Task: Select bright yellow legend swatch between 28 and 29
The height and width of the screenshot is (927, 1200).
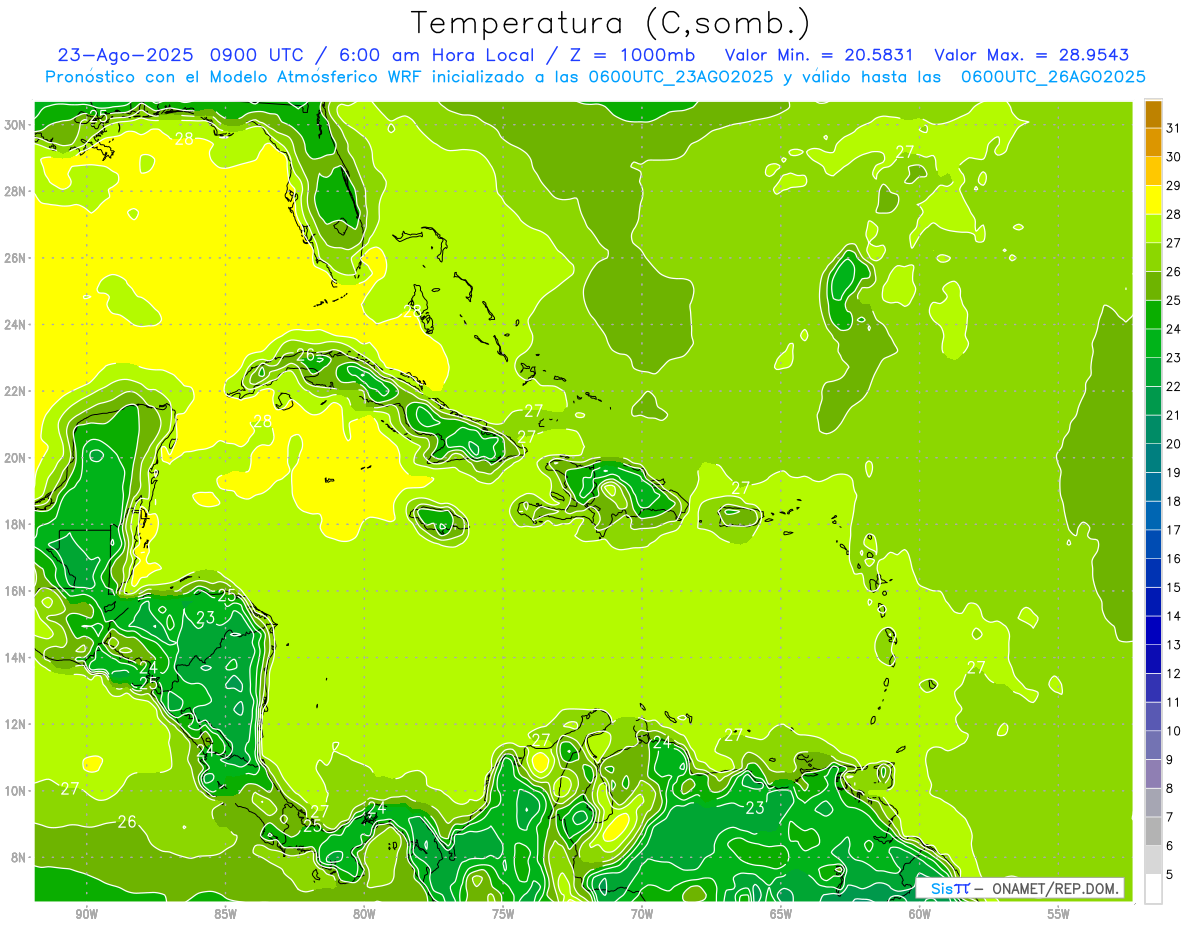Action: (1153, 200)
